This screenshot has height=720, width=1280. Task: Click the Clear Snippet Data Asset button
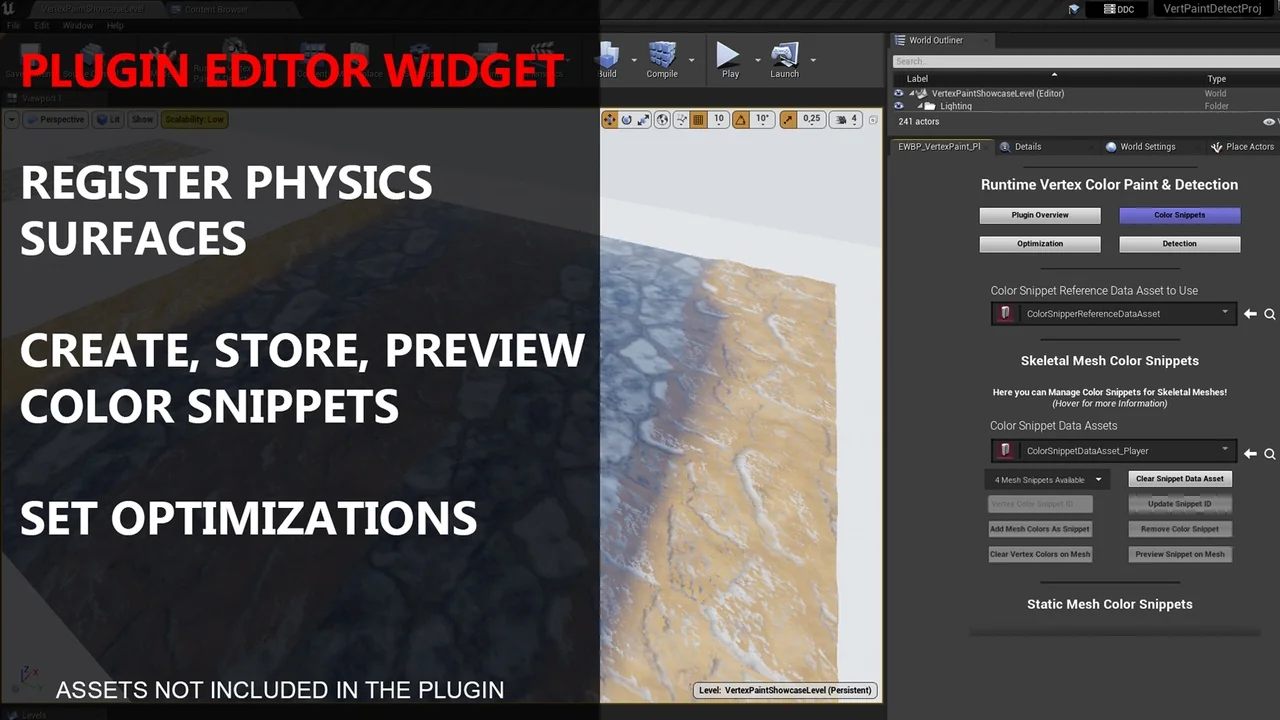click(x=1179, y=478)
